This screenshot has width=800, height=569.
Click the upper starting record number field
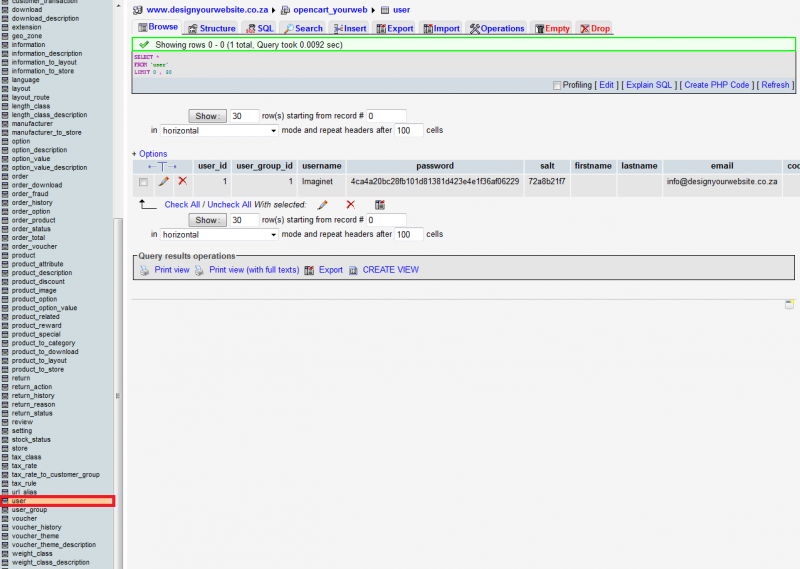pyautogui.click(x=386, y=116)
